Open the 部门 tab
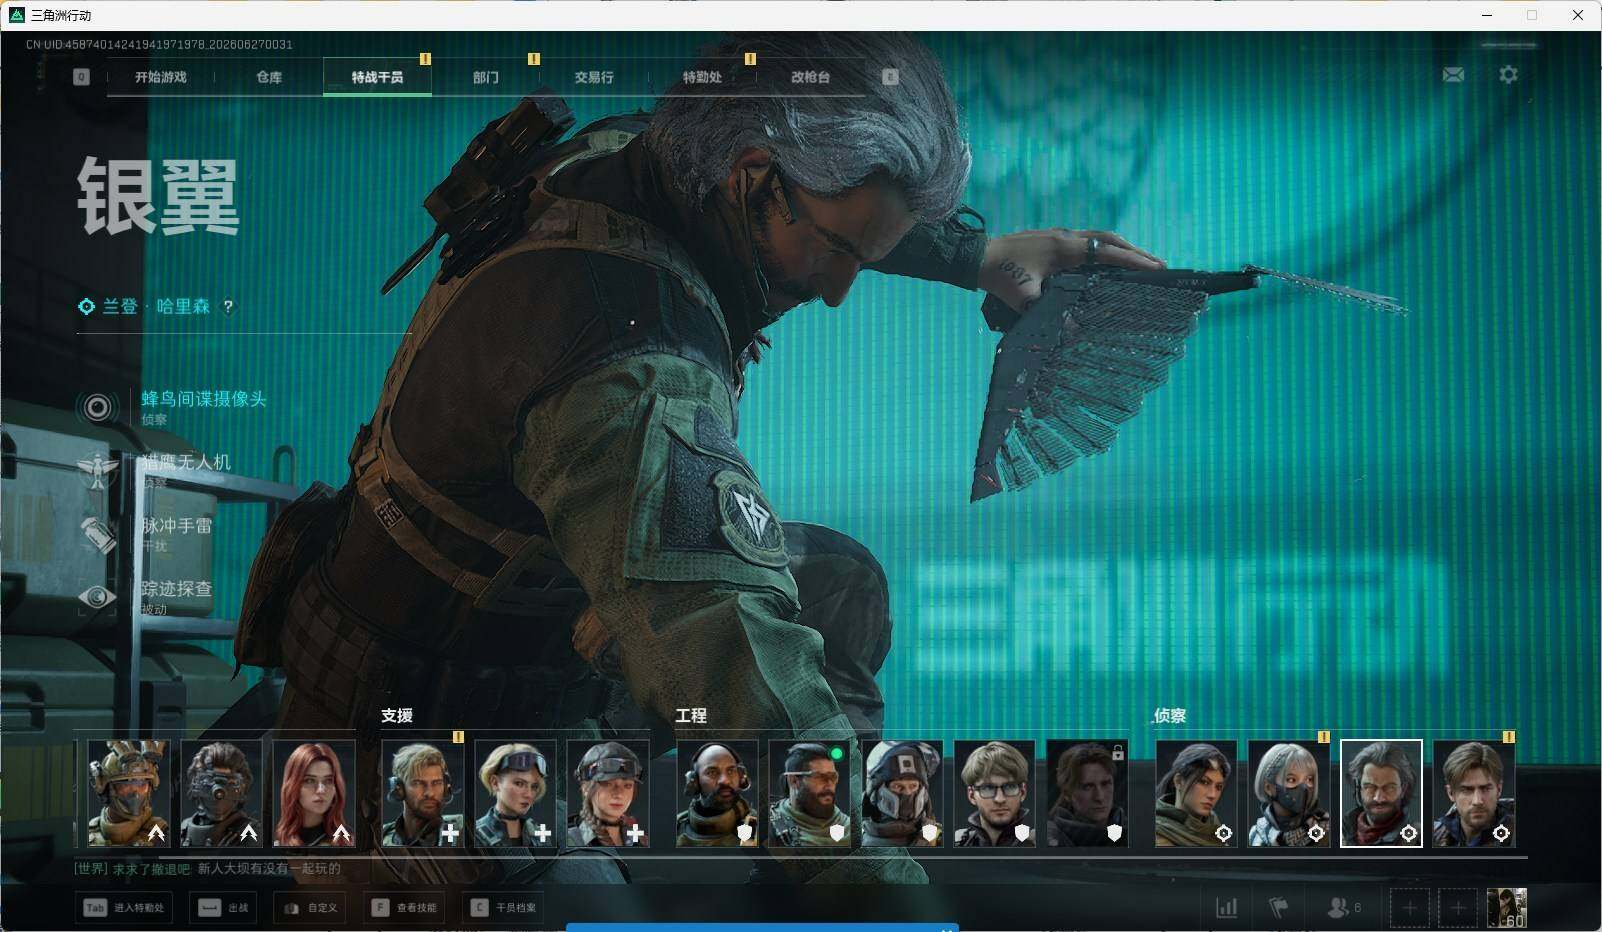1602x932 pixels. (x=486, y=77)
